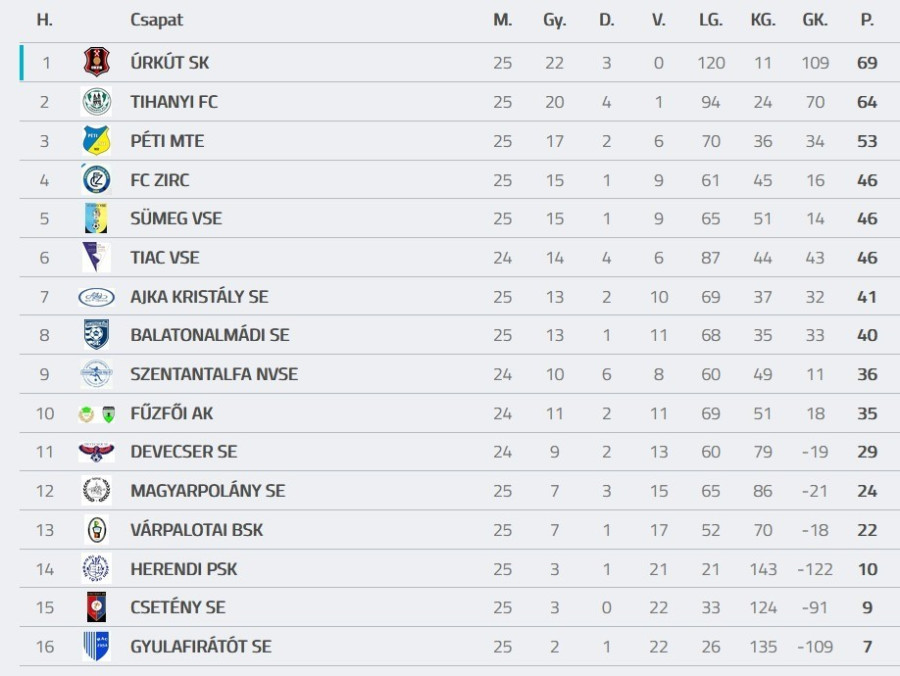The image size is (900, 676).
Task: Click the Csapat column header
Action: (x=157, y=20)
